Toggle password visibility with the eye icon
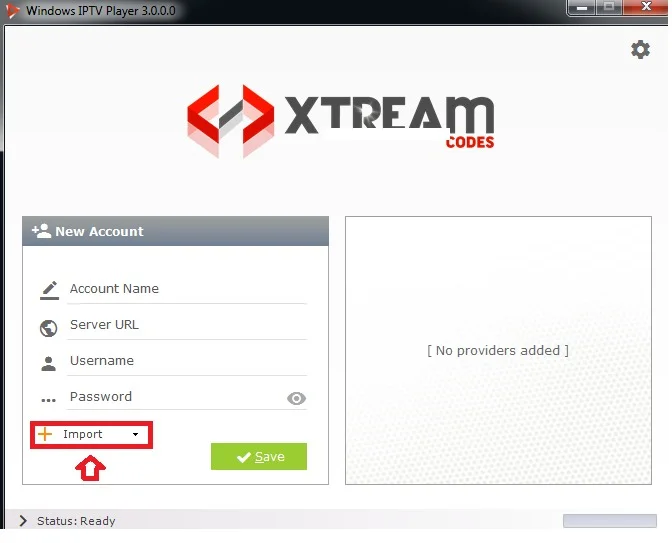The width and height of the screenshot is (672, 543). (296, 399)
